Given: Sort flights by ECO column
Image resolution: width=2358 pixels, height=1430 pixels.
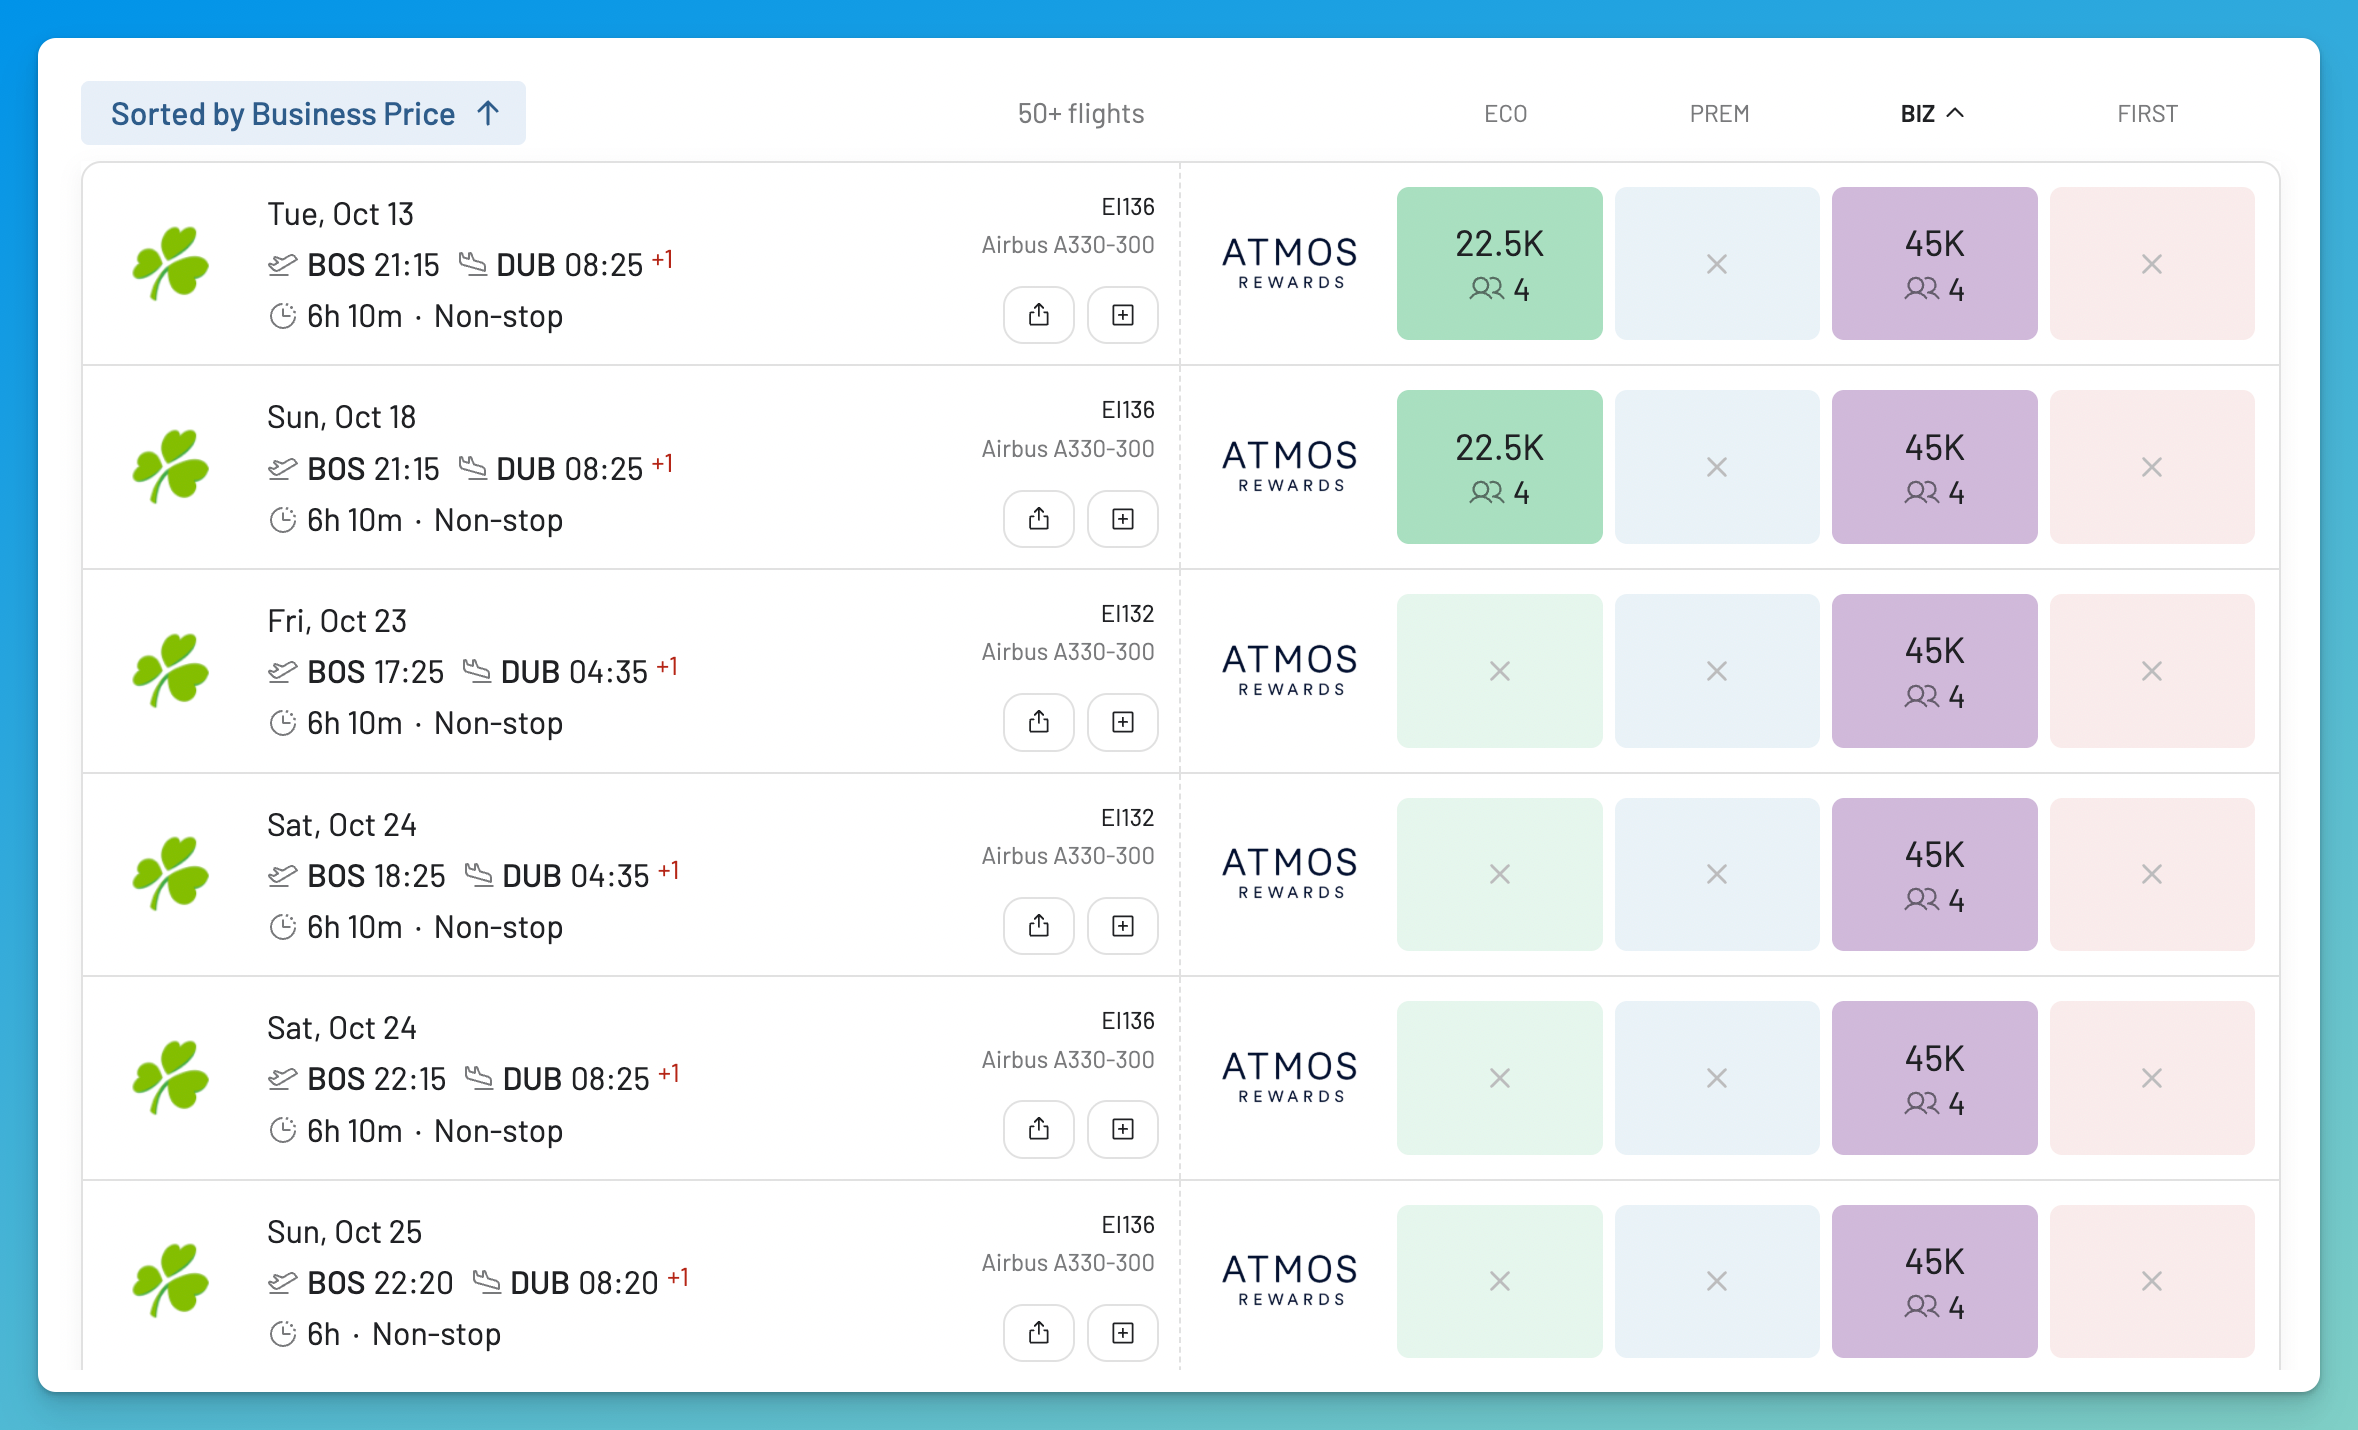Looking at the screenshot, I should click(1505, 114).
